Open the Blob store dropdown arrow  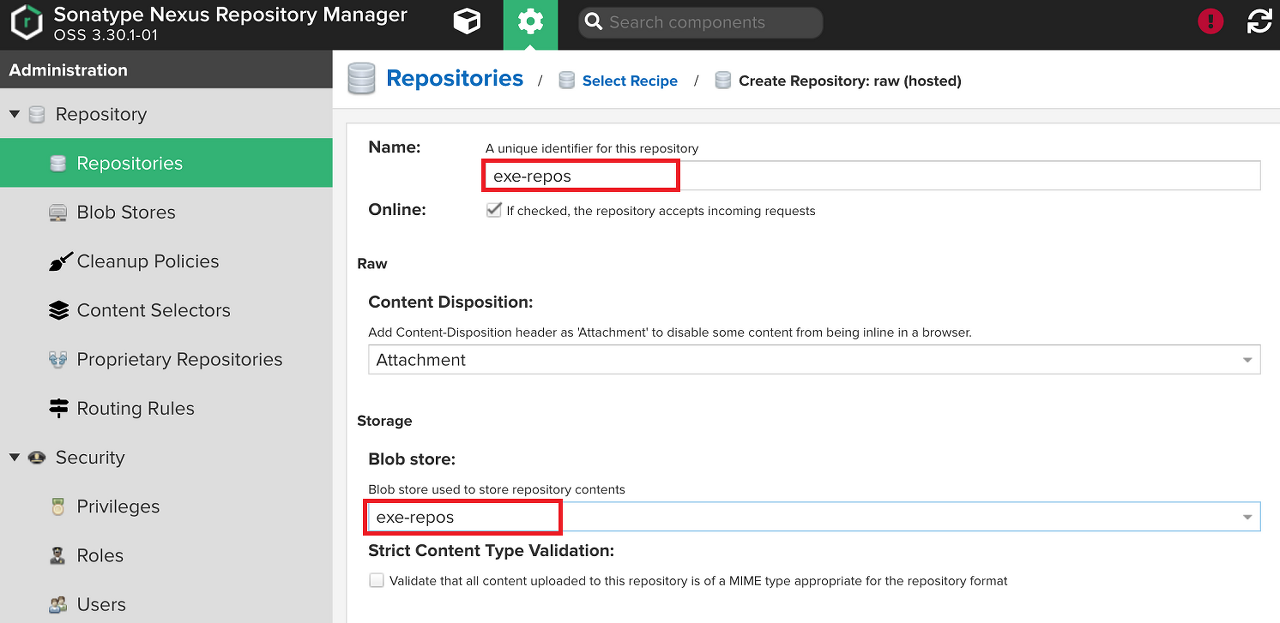pyautogui.click(x=1247, y=517)
